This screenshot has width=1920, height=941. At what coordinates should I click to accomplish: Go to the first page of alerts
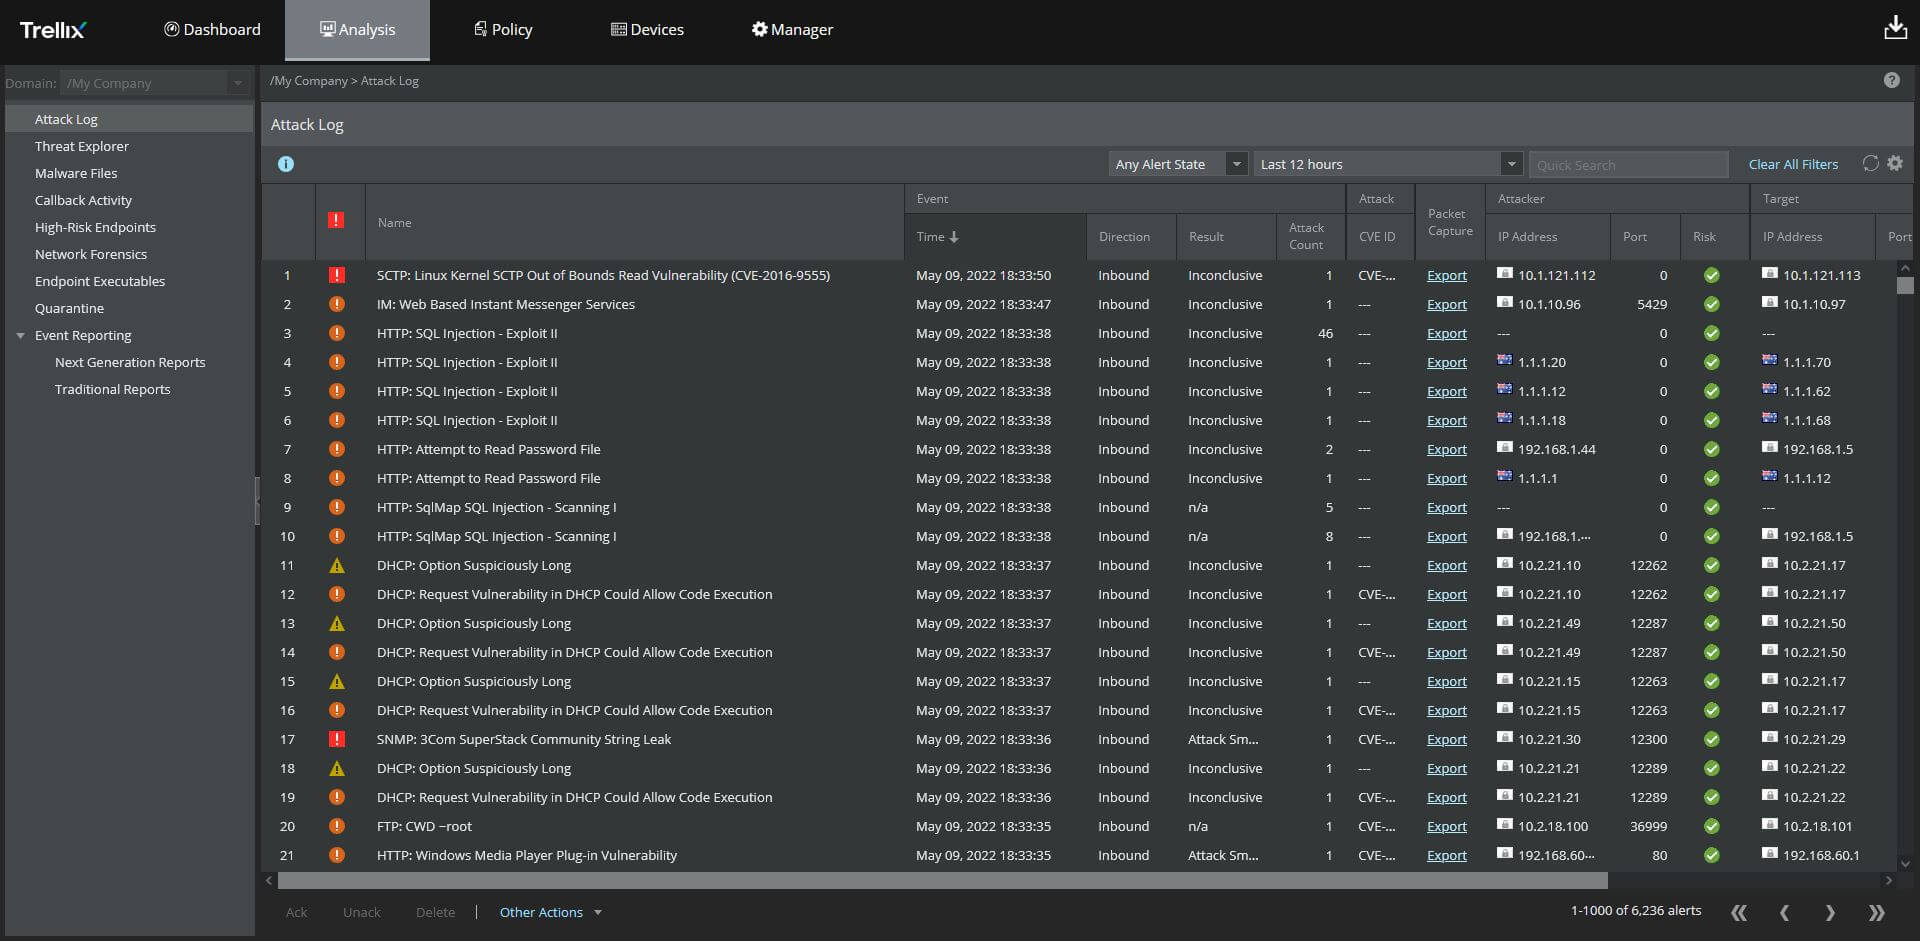1739,912
